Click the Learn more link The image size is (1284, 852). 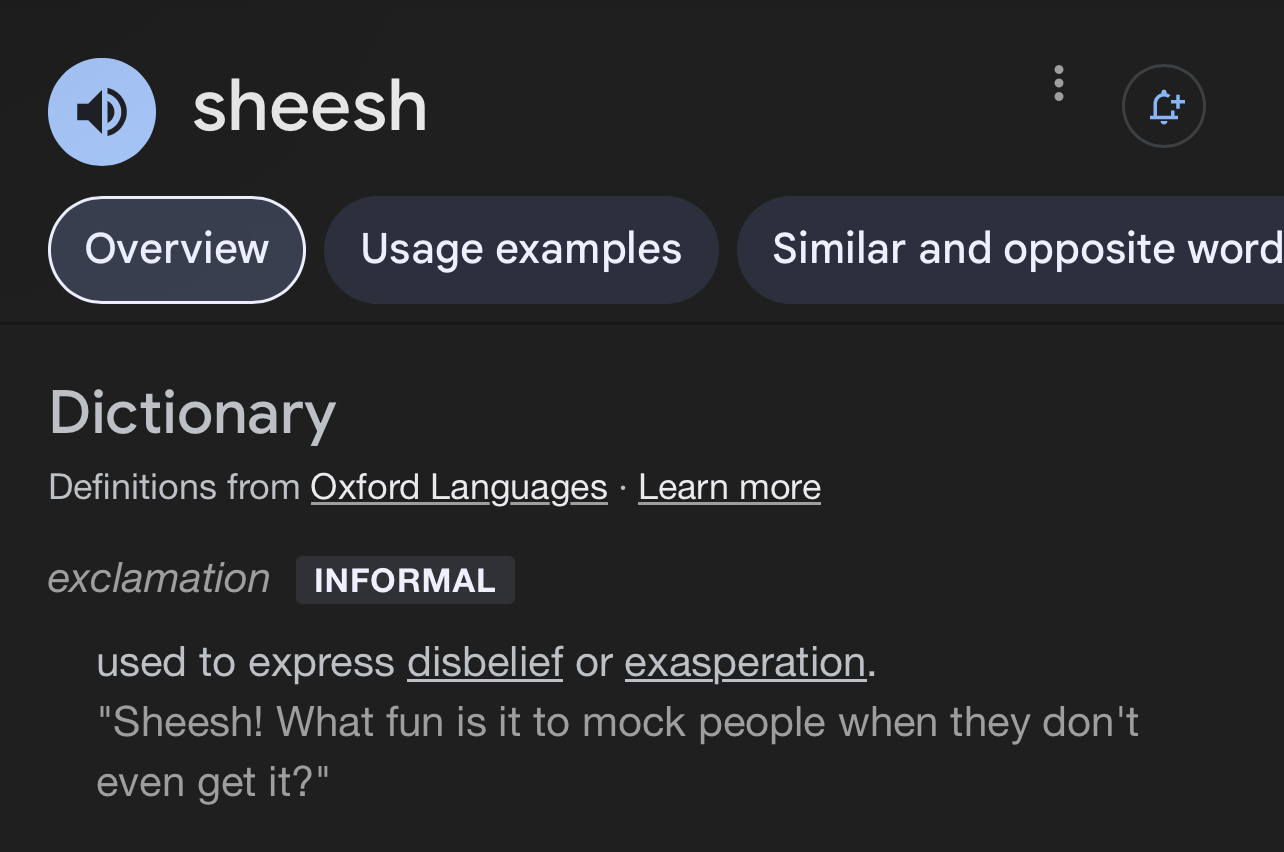pos(729,487)
